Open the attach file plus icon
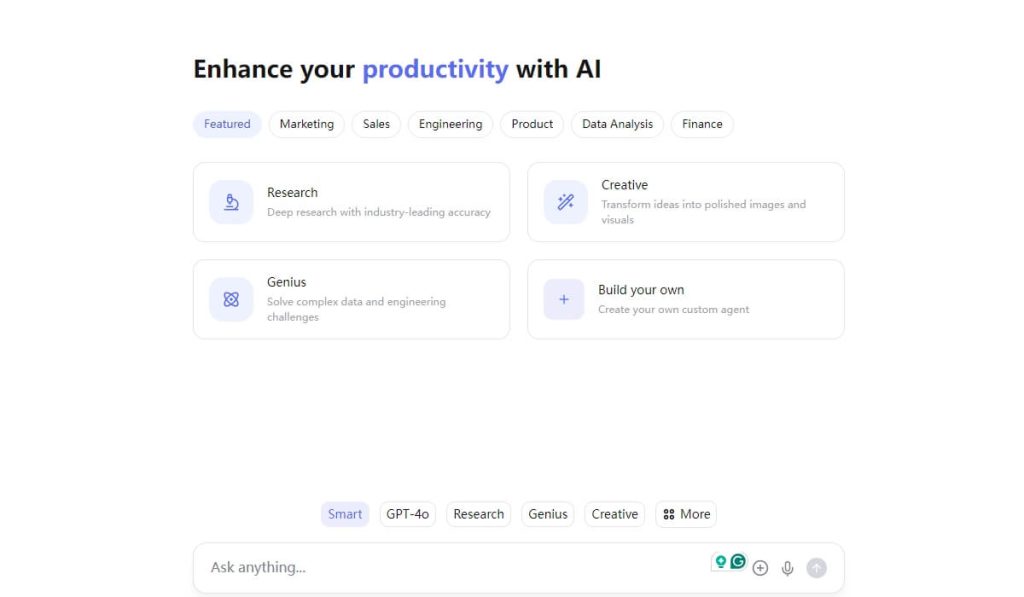Image resolution: width=1024 pixels, height=597 pixels. 760,567
